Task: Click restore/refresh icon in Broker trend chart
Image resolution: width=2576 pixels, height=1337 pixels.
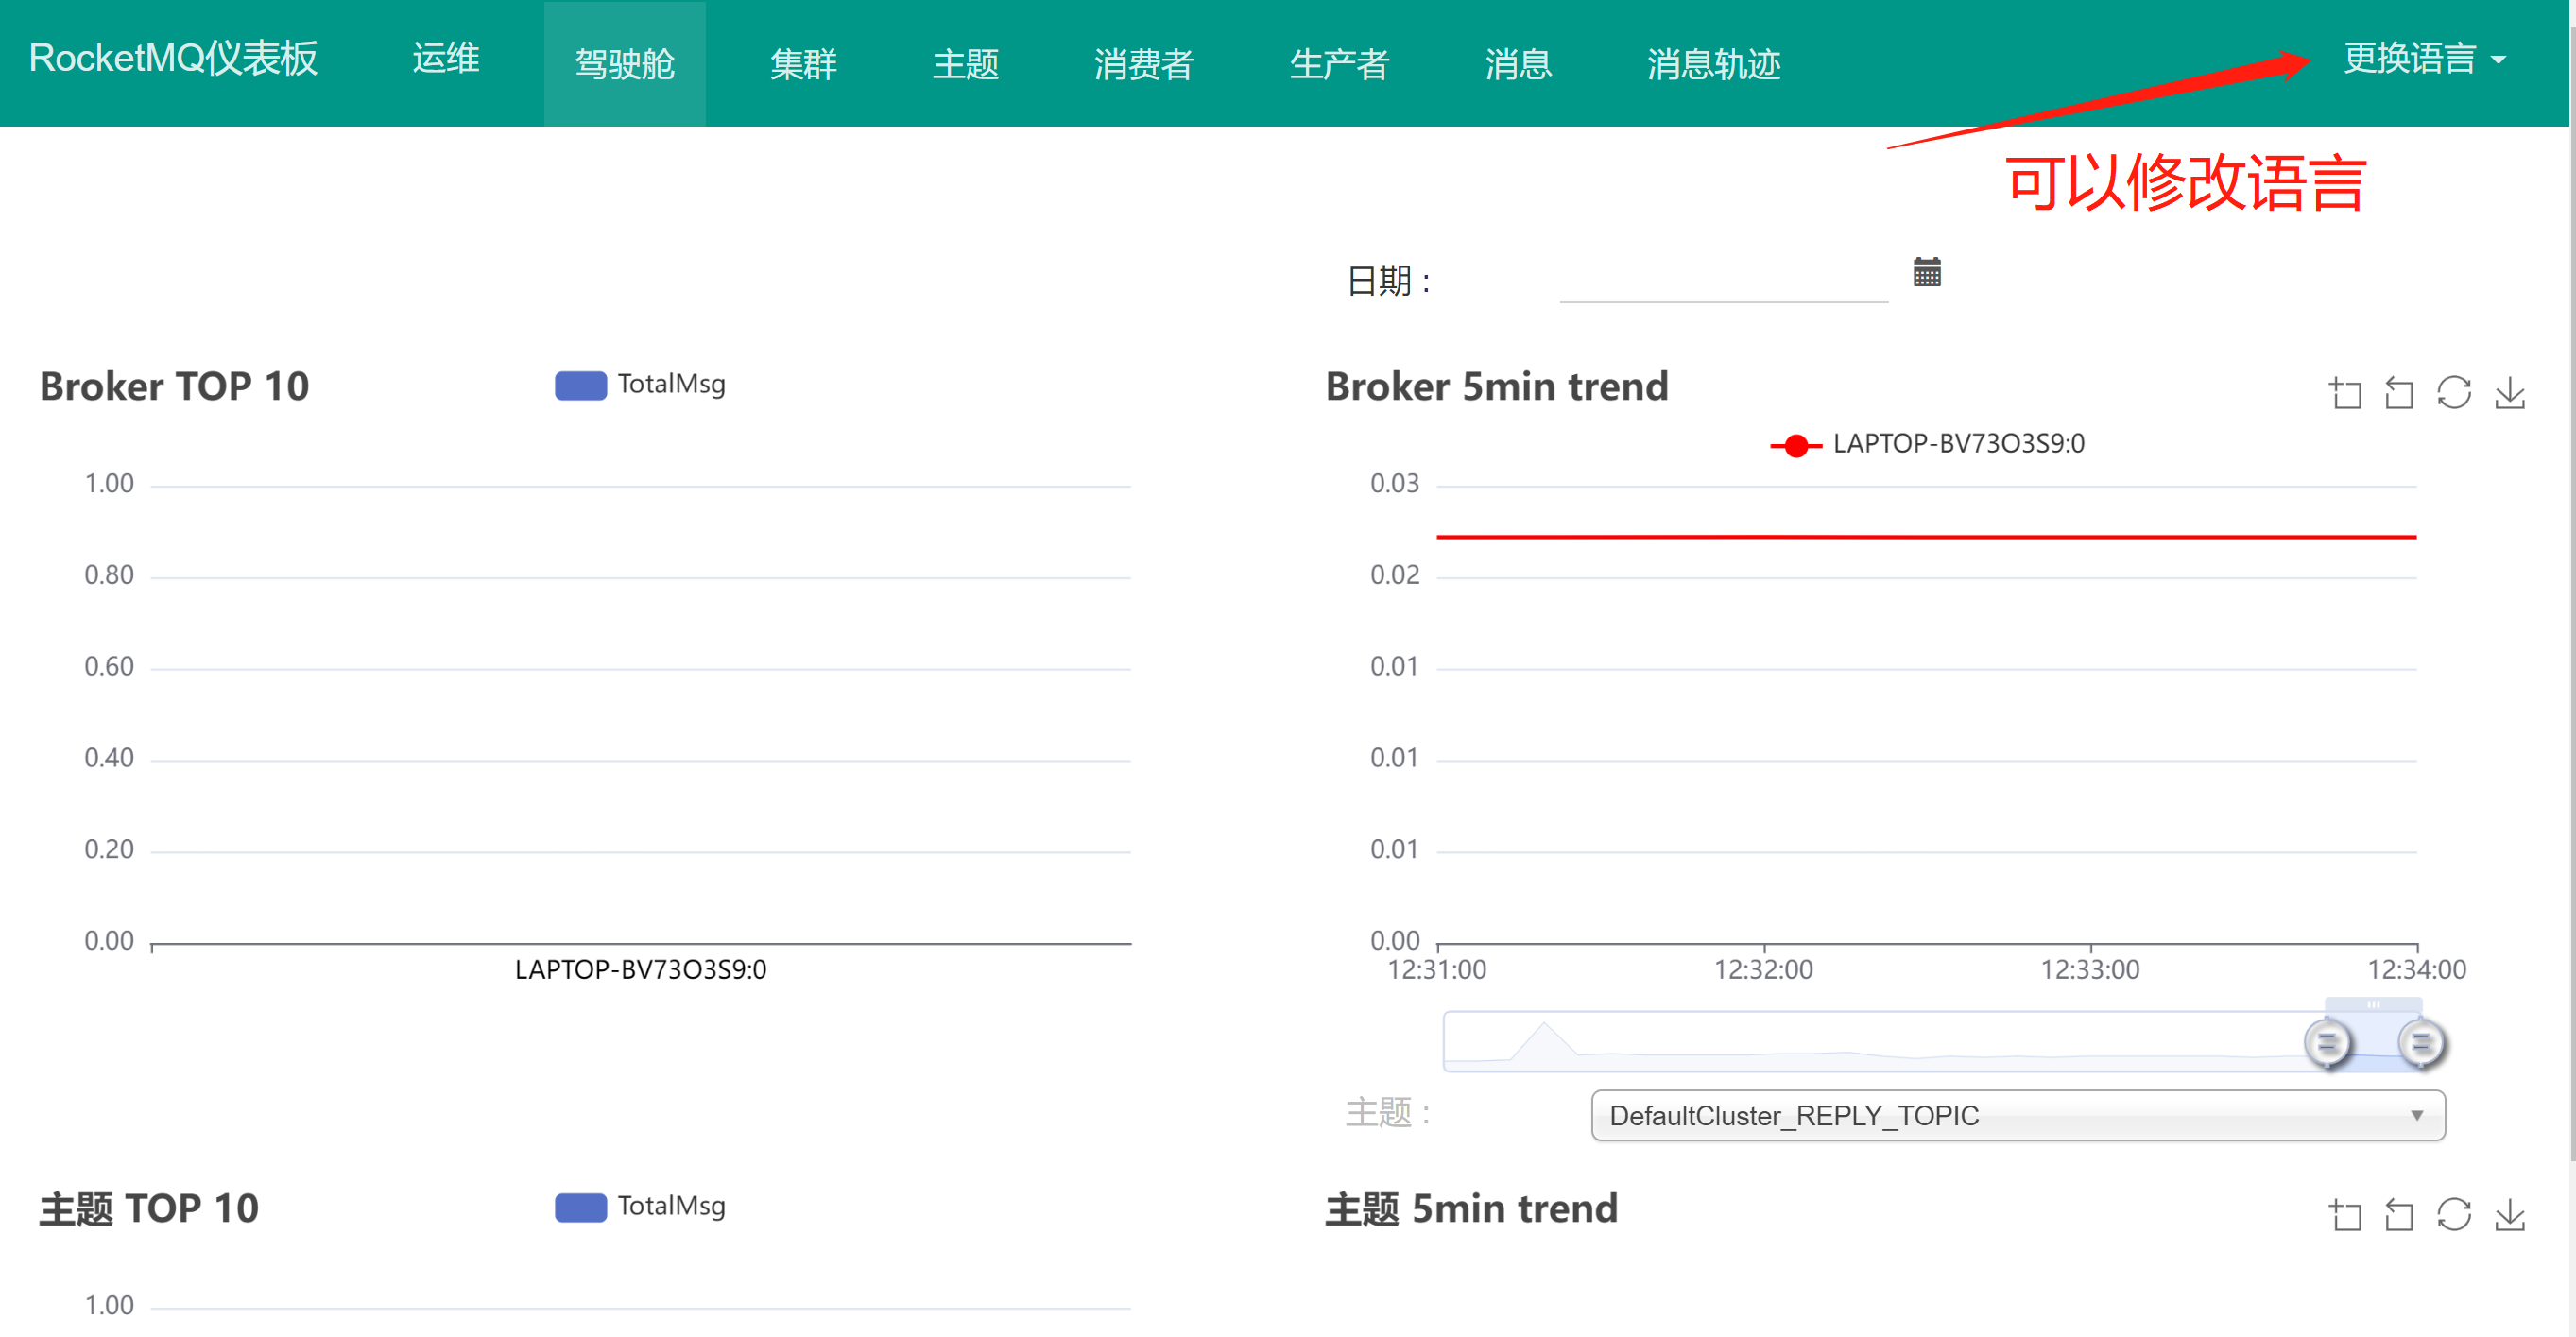Action: click(2453, 392)
